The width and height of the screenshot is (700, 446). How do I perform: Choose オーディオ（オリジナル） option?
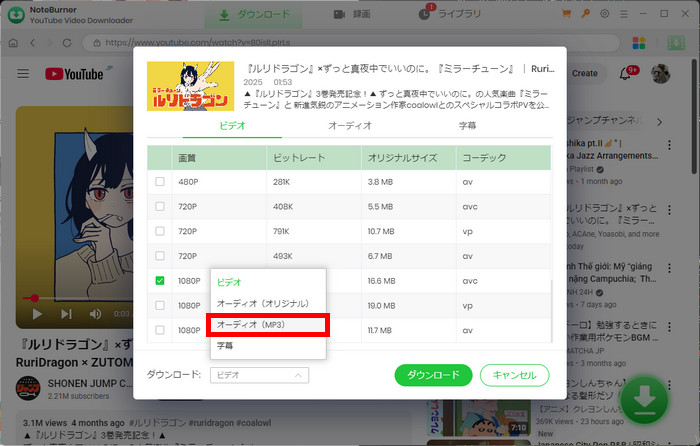tap(268, 304)
